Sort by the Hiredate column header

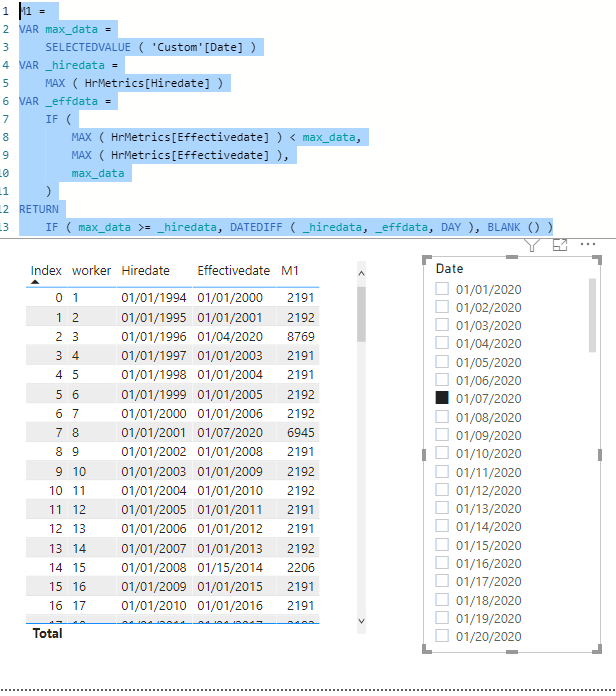(146, 270)
